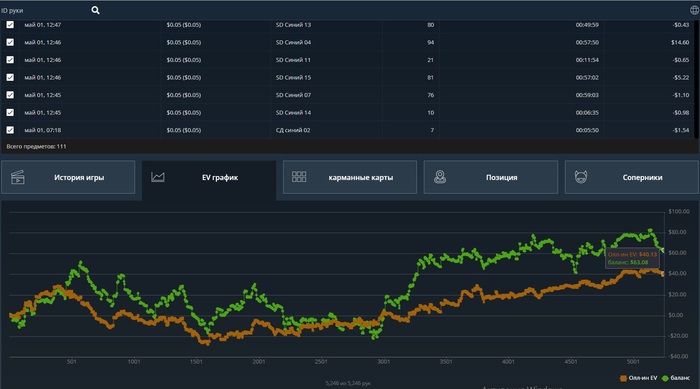Click the май 01, 07:18 date cell
The height and width of the screenshot is (389, 700).
coord(42,130)
